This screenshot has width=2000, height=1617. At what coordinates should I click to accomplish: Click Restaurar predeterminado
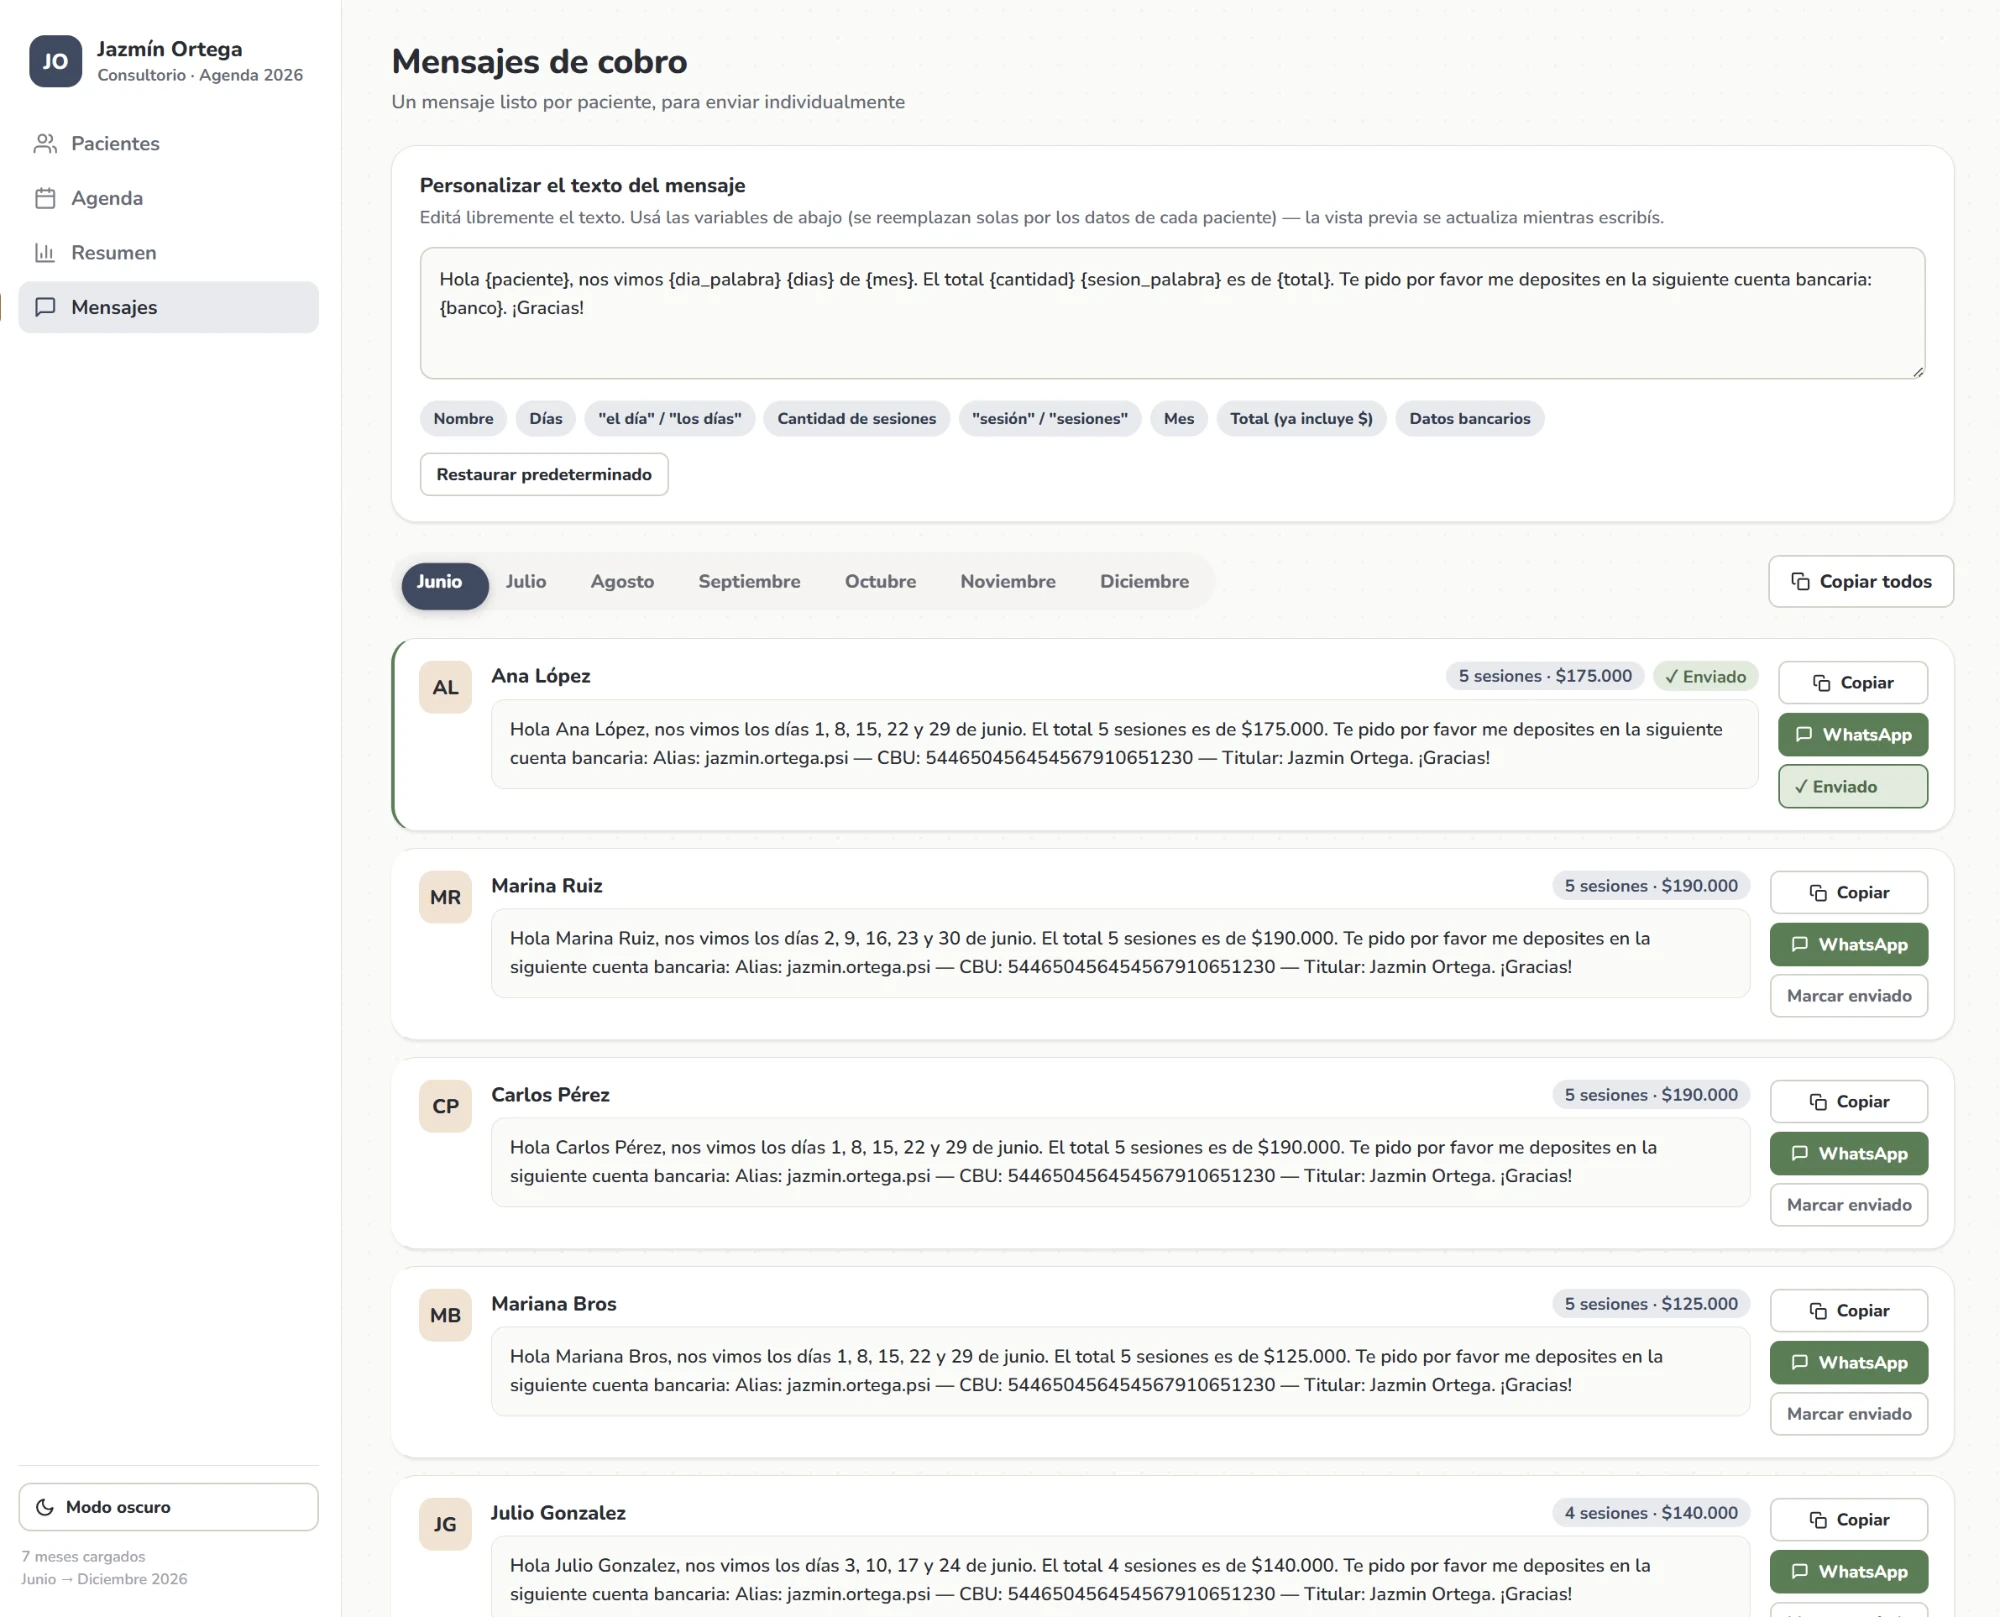point(544,474)
